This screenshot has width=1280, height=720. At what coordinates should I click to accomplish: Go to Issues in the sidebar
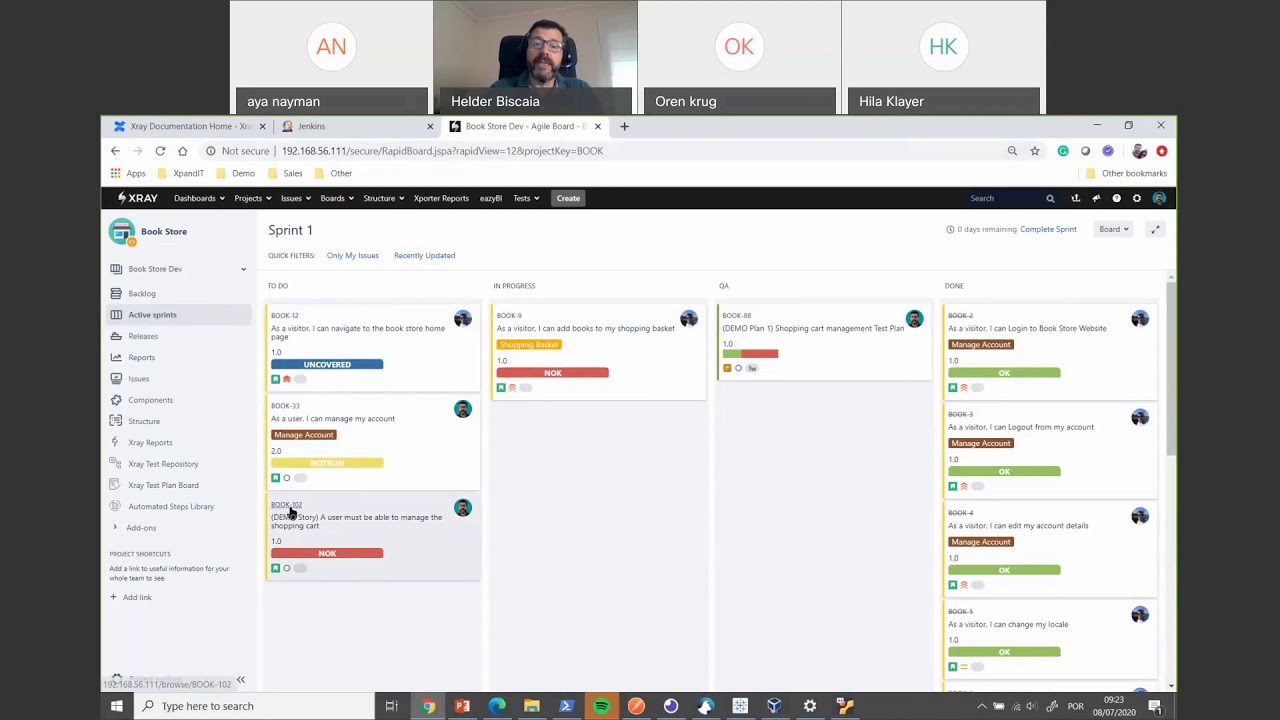point(138,379)
